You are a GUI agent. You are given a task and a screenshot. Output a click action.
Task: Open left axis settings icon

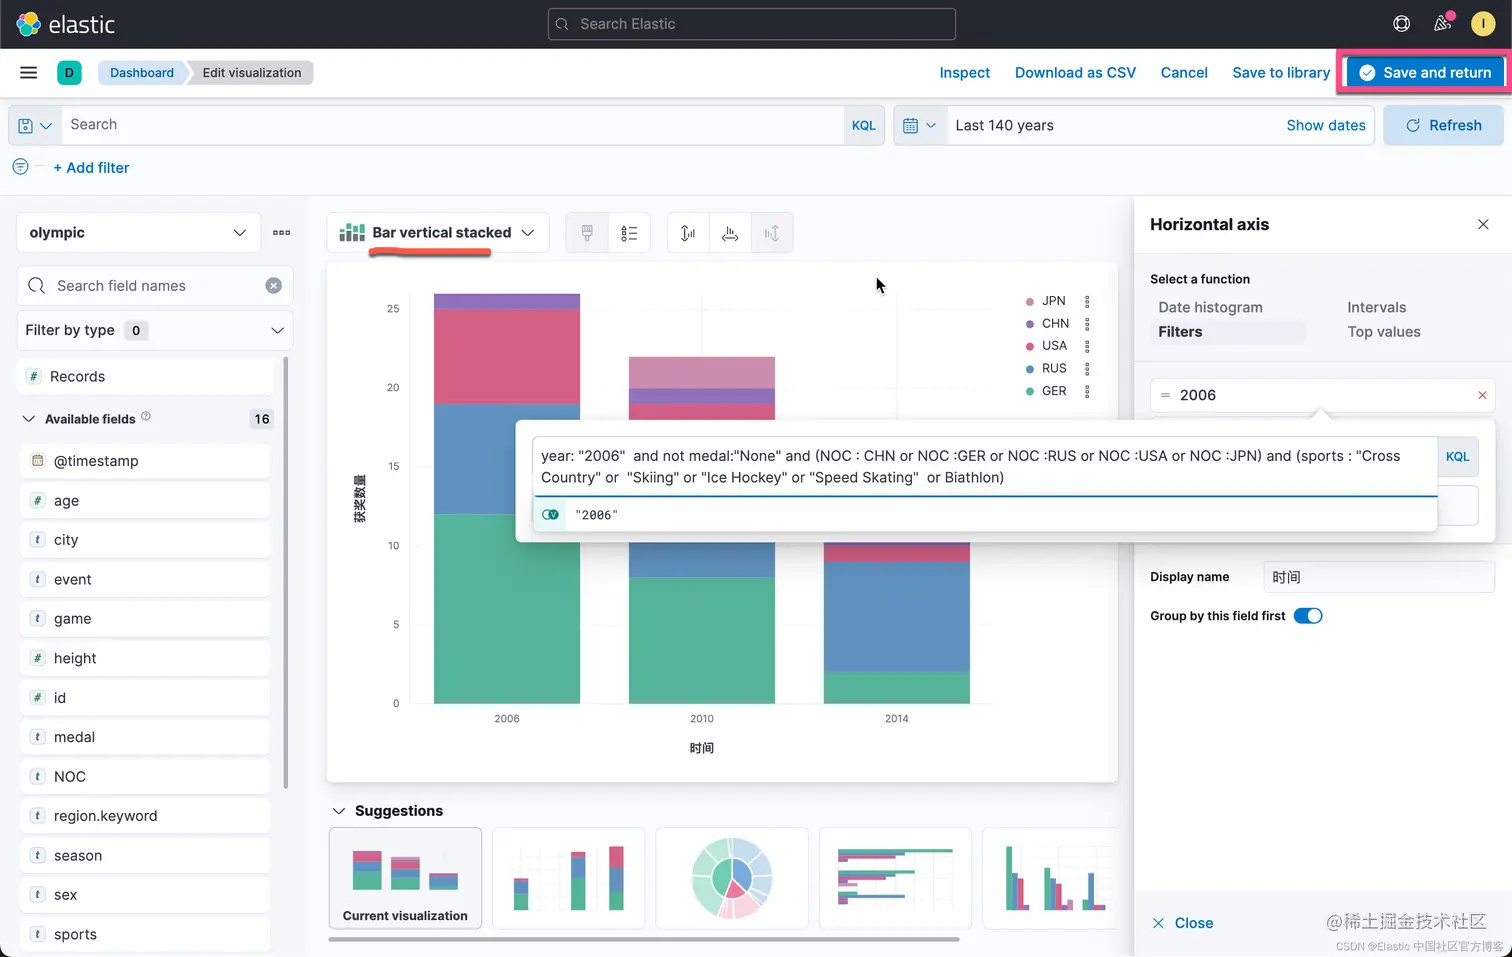(x=688, y=233)
